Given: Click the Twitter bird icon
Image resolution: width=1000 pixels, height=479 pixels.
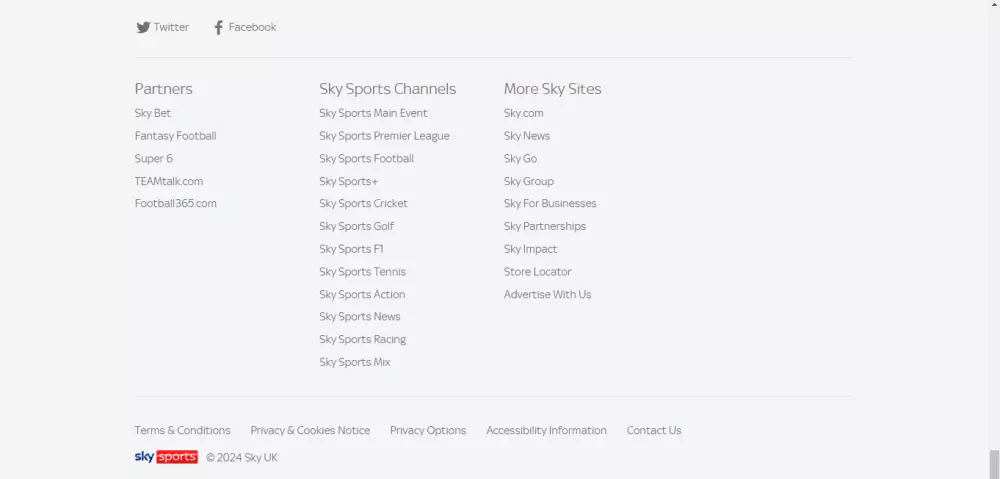Looking at the screenshot, I should (x=143, y=27).
